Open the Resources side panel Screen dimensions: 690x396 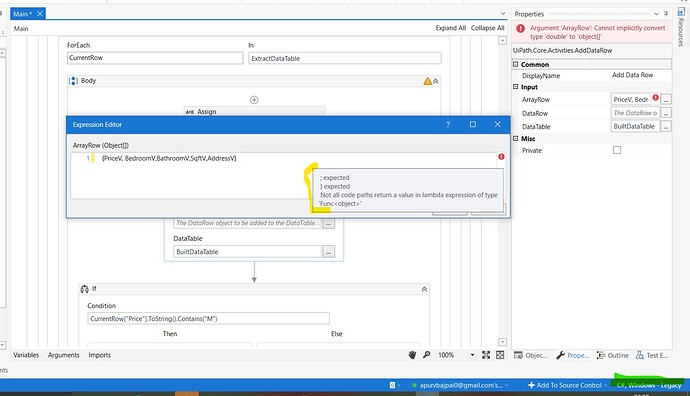(681, 26)
